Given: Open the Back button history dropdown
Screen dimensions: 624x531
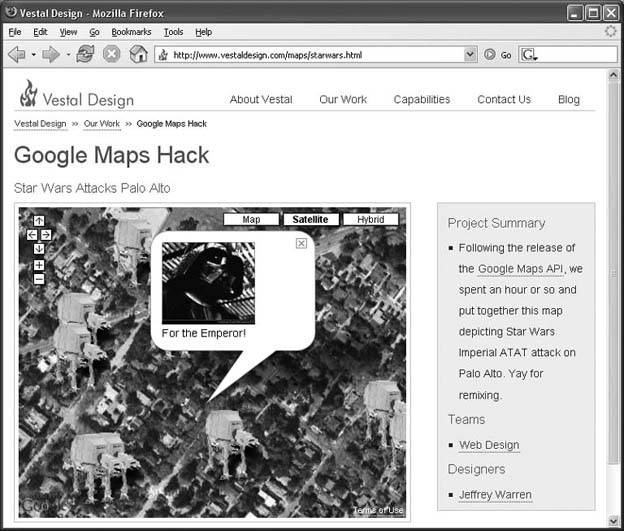Looking at the screenshot, I should [x=33, y=54].
